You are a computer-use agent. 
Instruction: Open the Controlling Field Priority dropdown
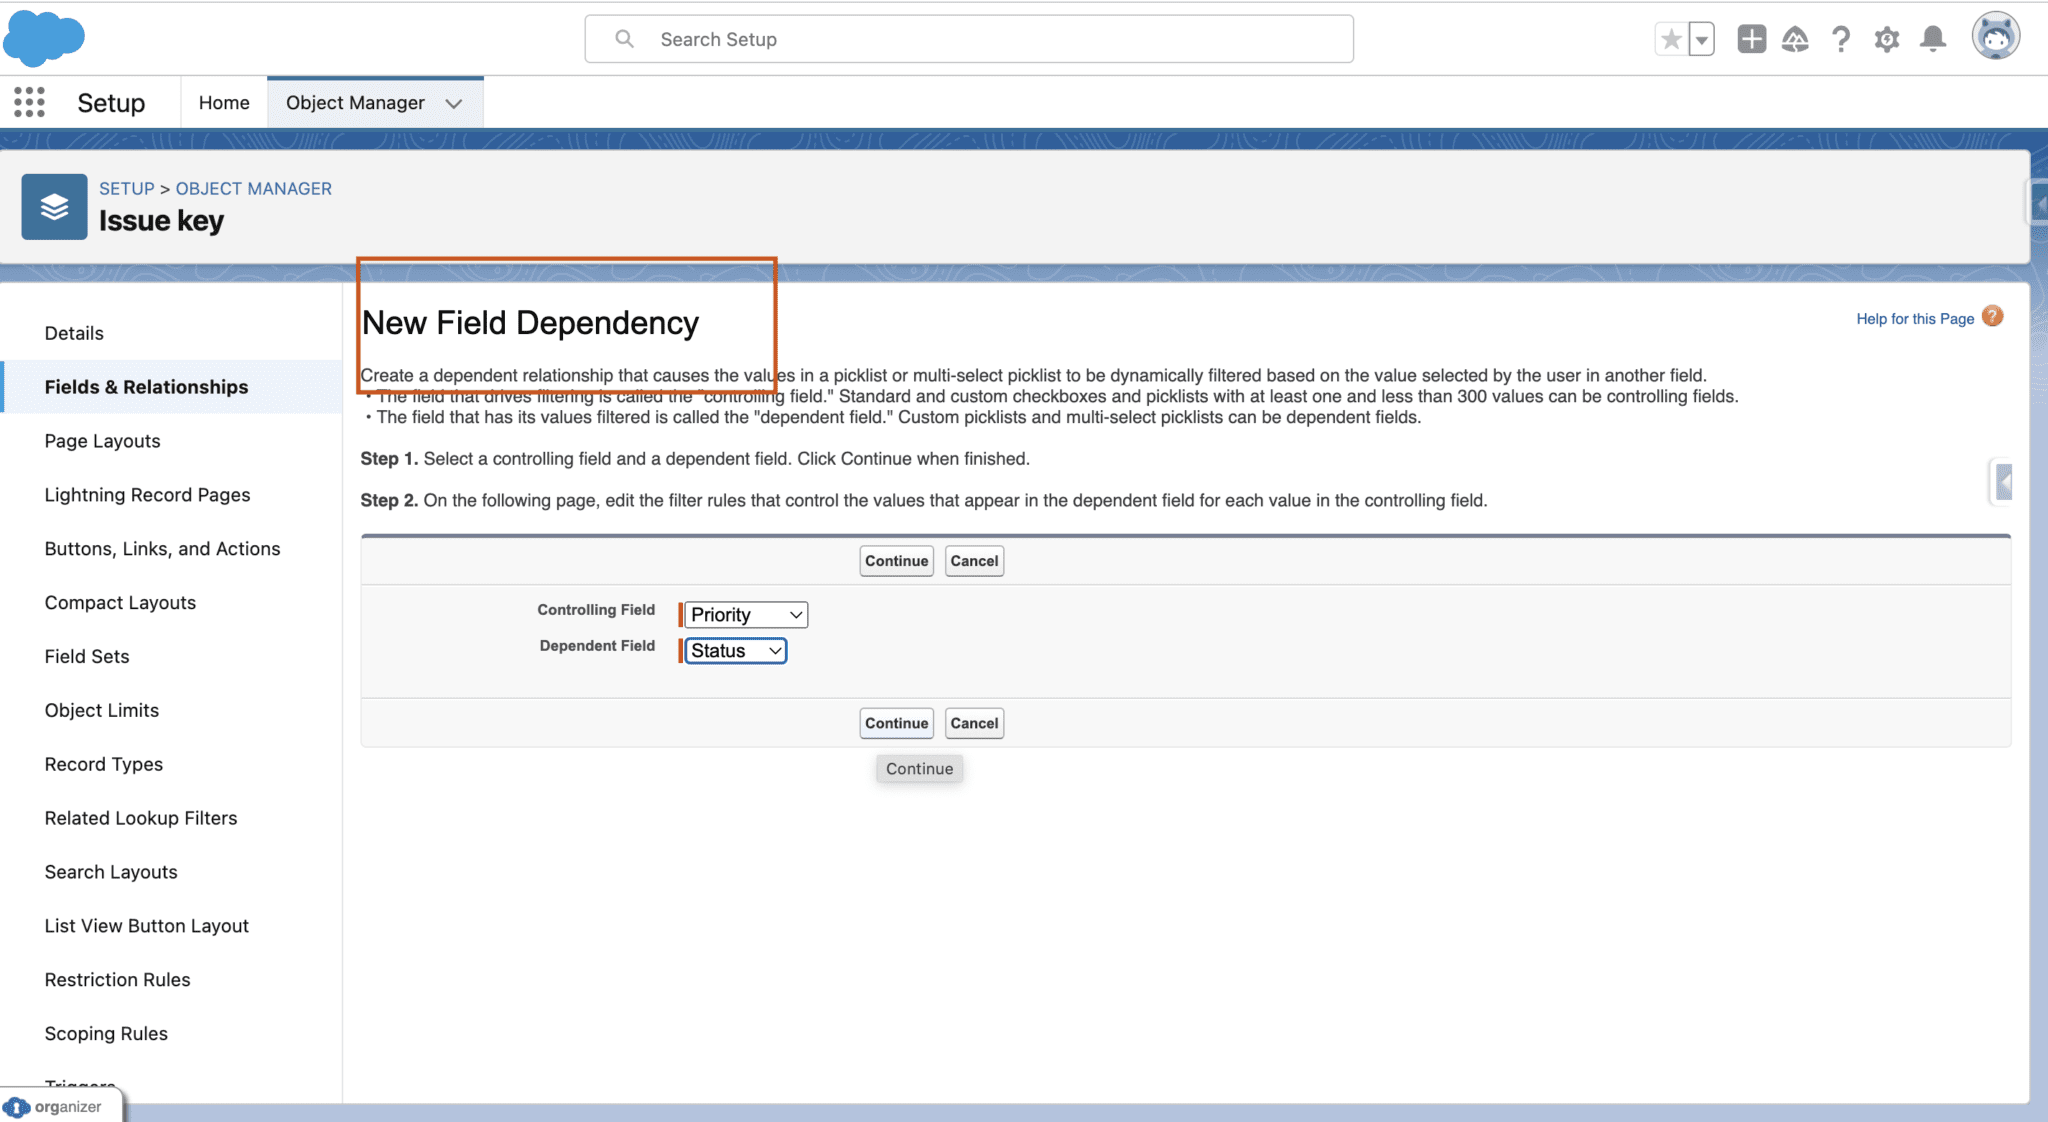click(x=744, y=614)
